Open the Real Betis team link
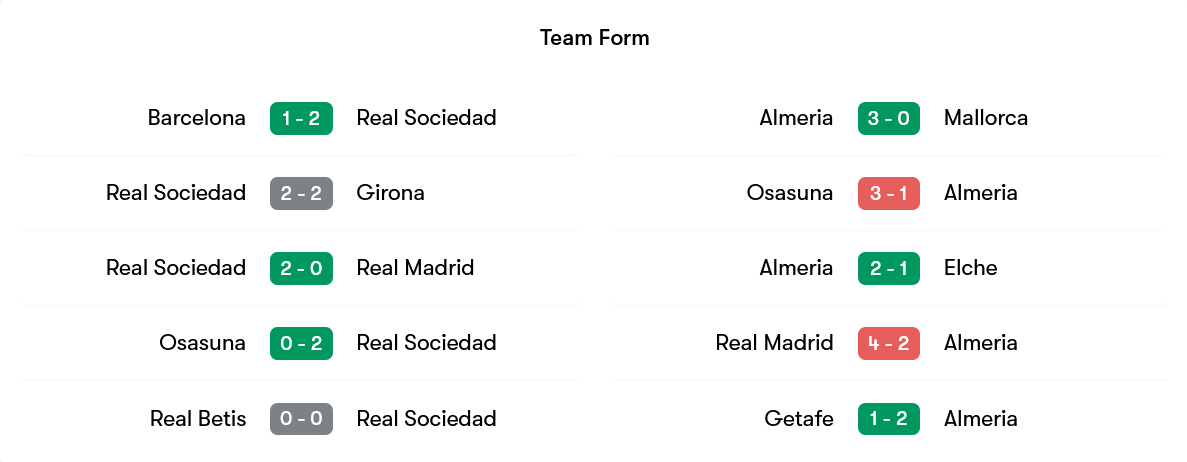 [x=198, y=418]
